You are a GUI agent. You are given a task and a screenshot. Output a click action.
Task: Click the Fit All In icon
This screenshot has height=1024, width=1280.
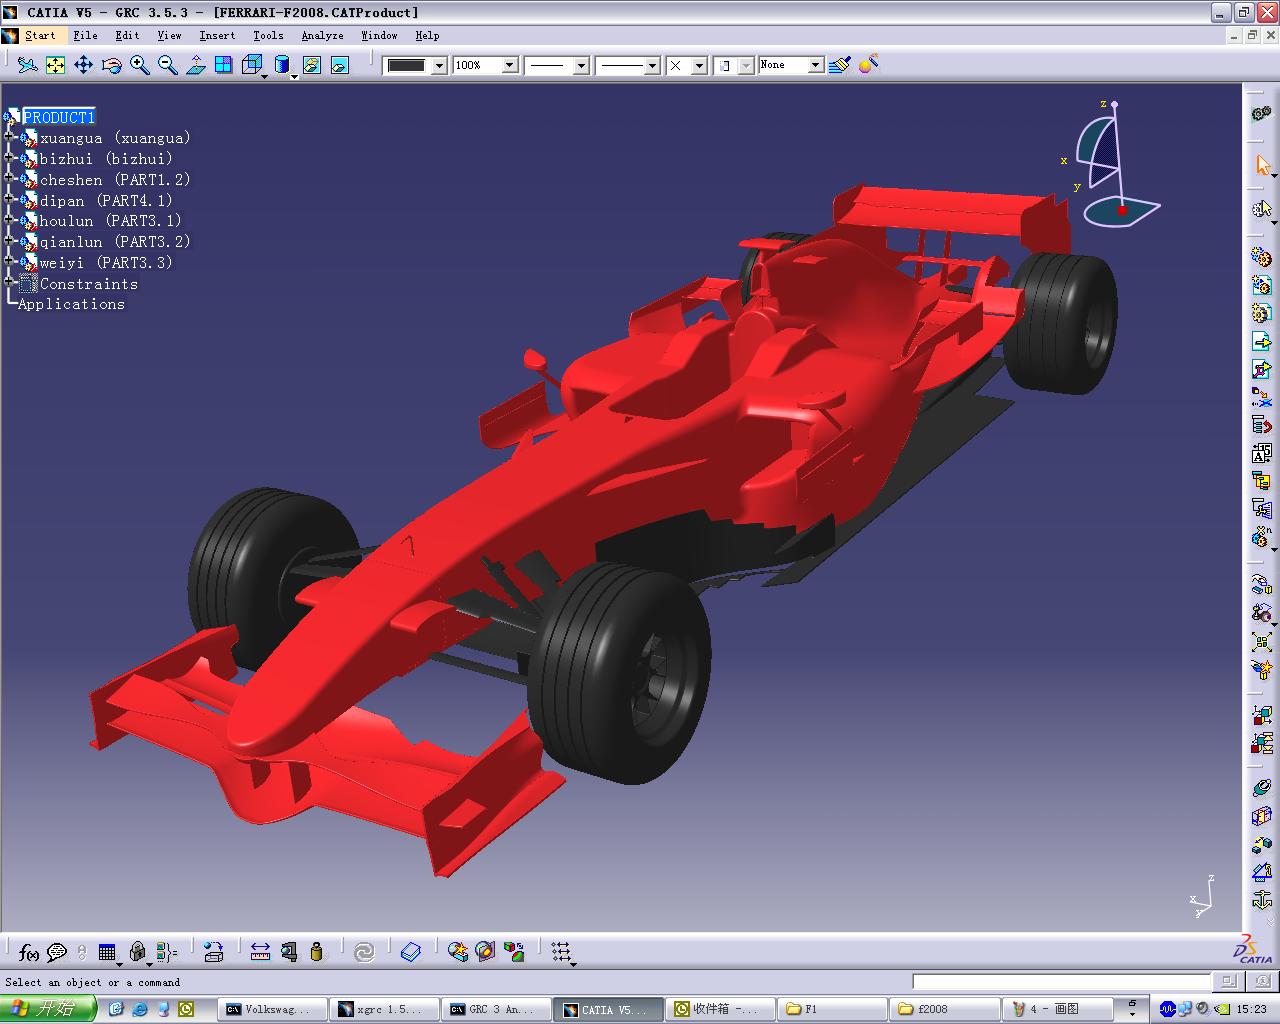pos(55,65)
